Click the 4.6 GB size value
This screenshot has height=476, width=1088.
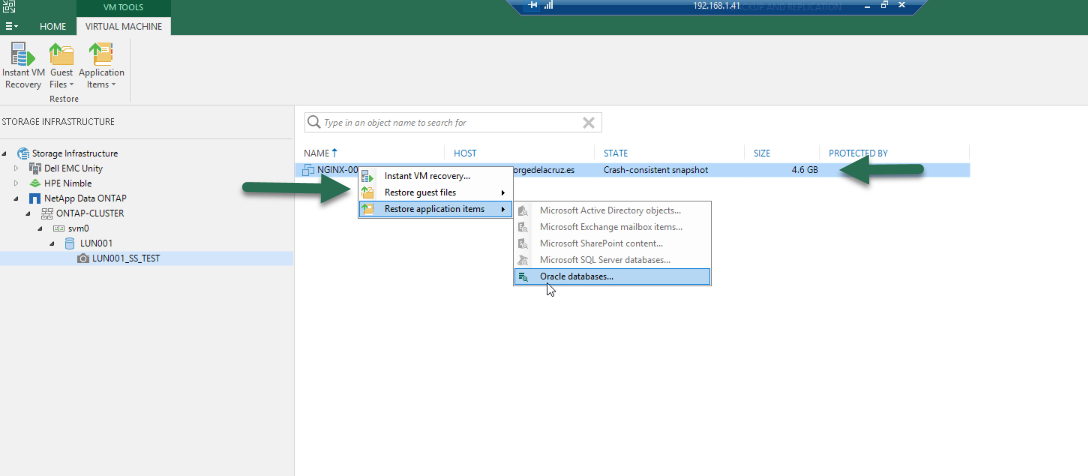pos(804,170)
